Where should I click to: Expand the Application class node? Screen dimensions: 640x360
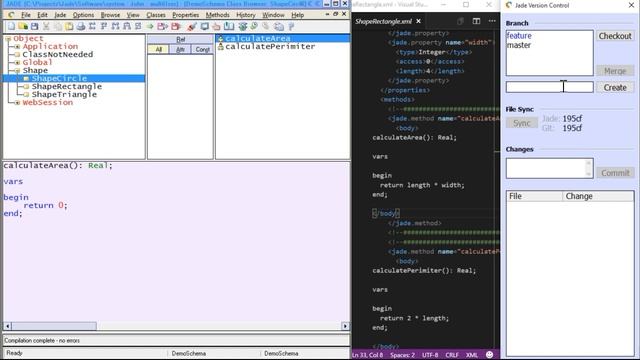(17, 47)
